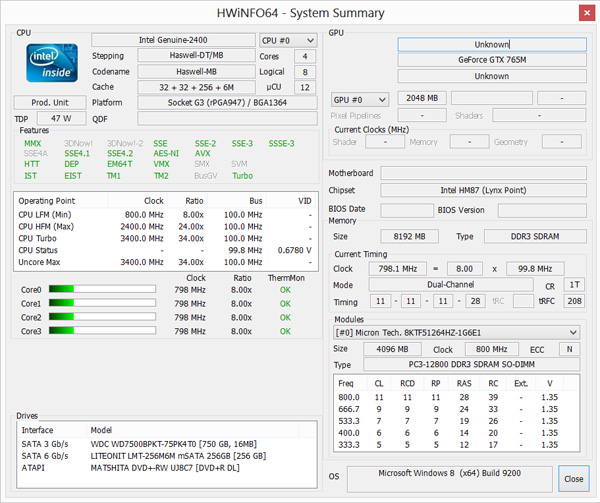Click the 333.3 frequency timing row
Image resolution: width=600 pixels, height=503 pixels.
pos(456,444)
